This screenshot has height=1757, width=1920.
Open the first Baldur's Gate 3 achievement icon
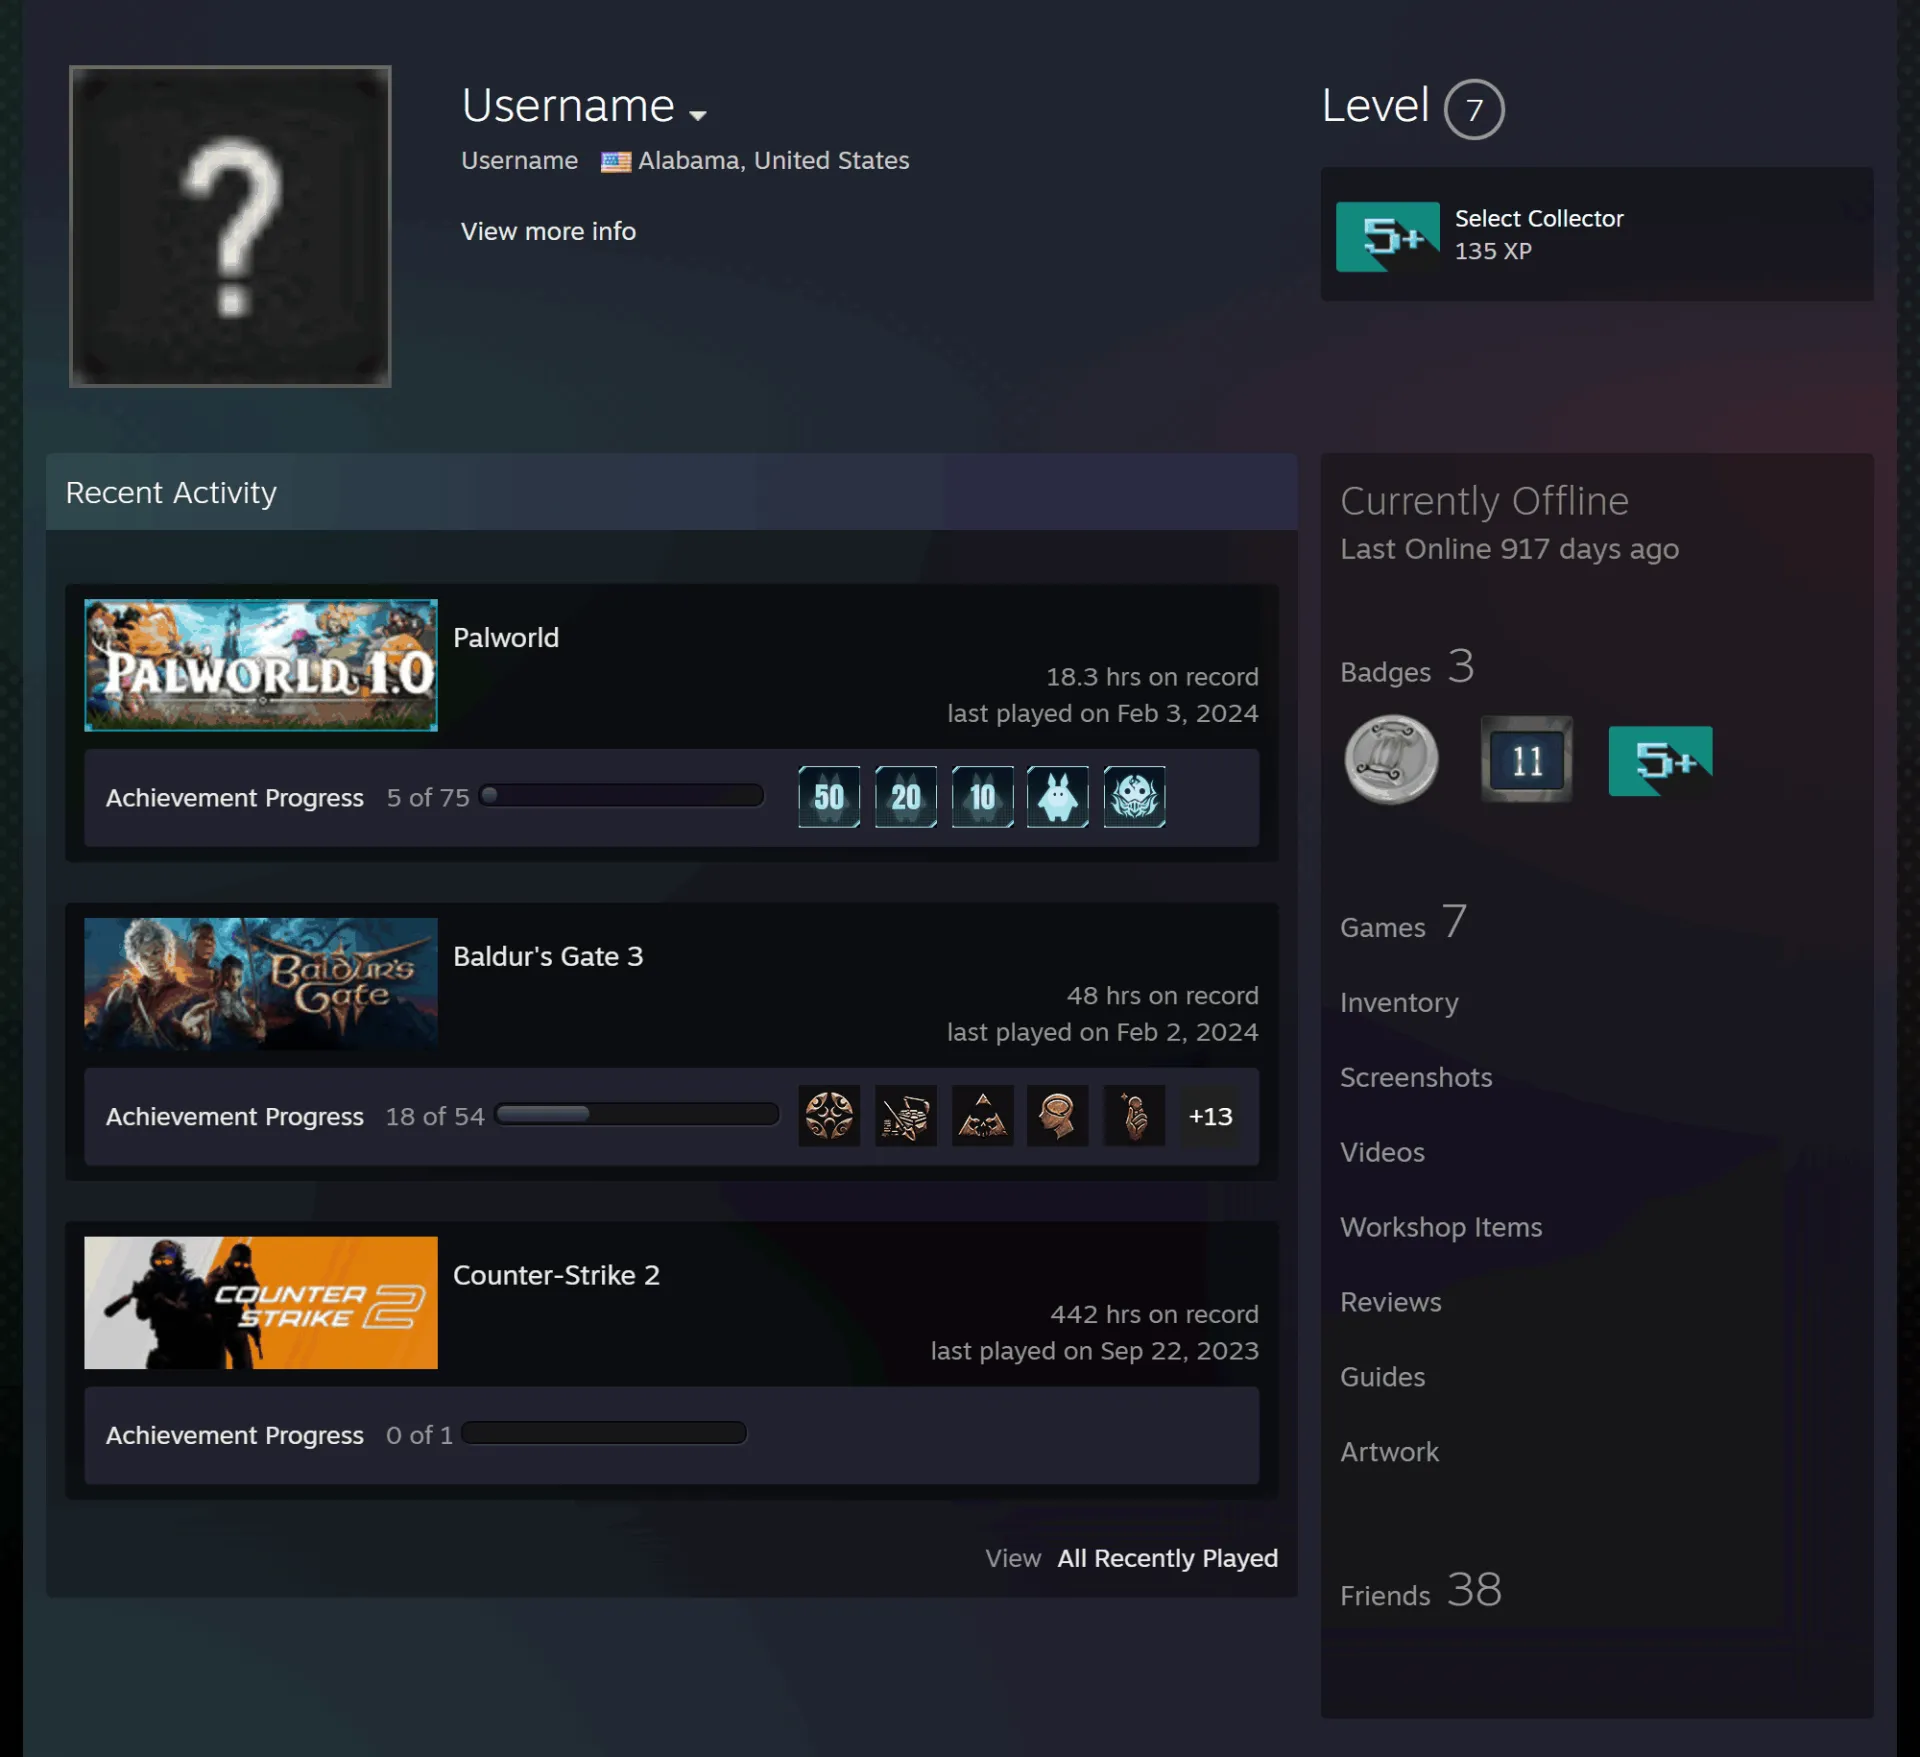click(x=829, y=1116)
